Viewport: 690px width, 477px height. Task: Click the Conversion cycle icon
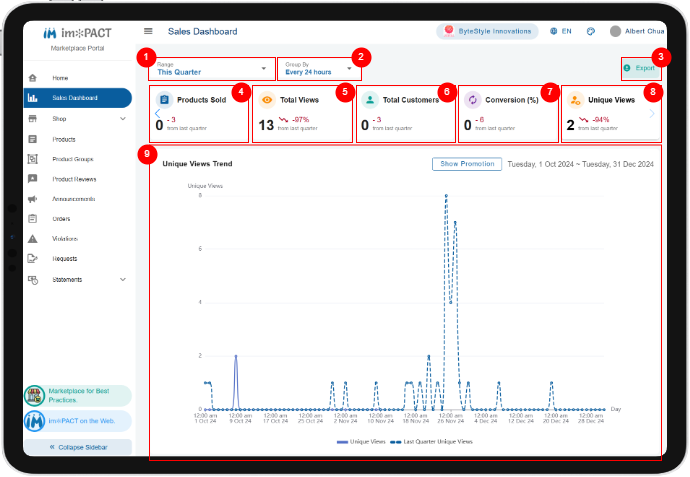click(473, 100)
